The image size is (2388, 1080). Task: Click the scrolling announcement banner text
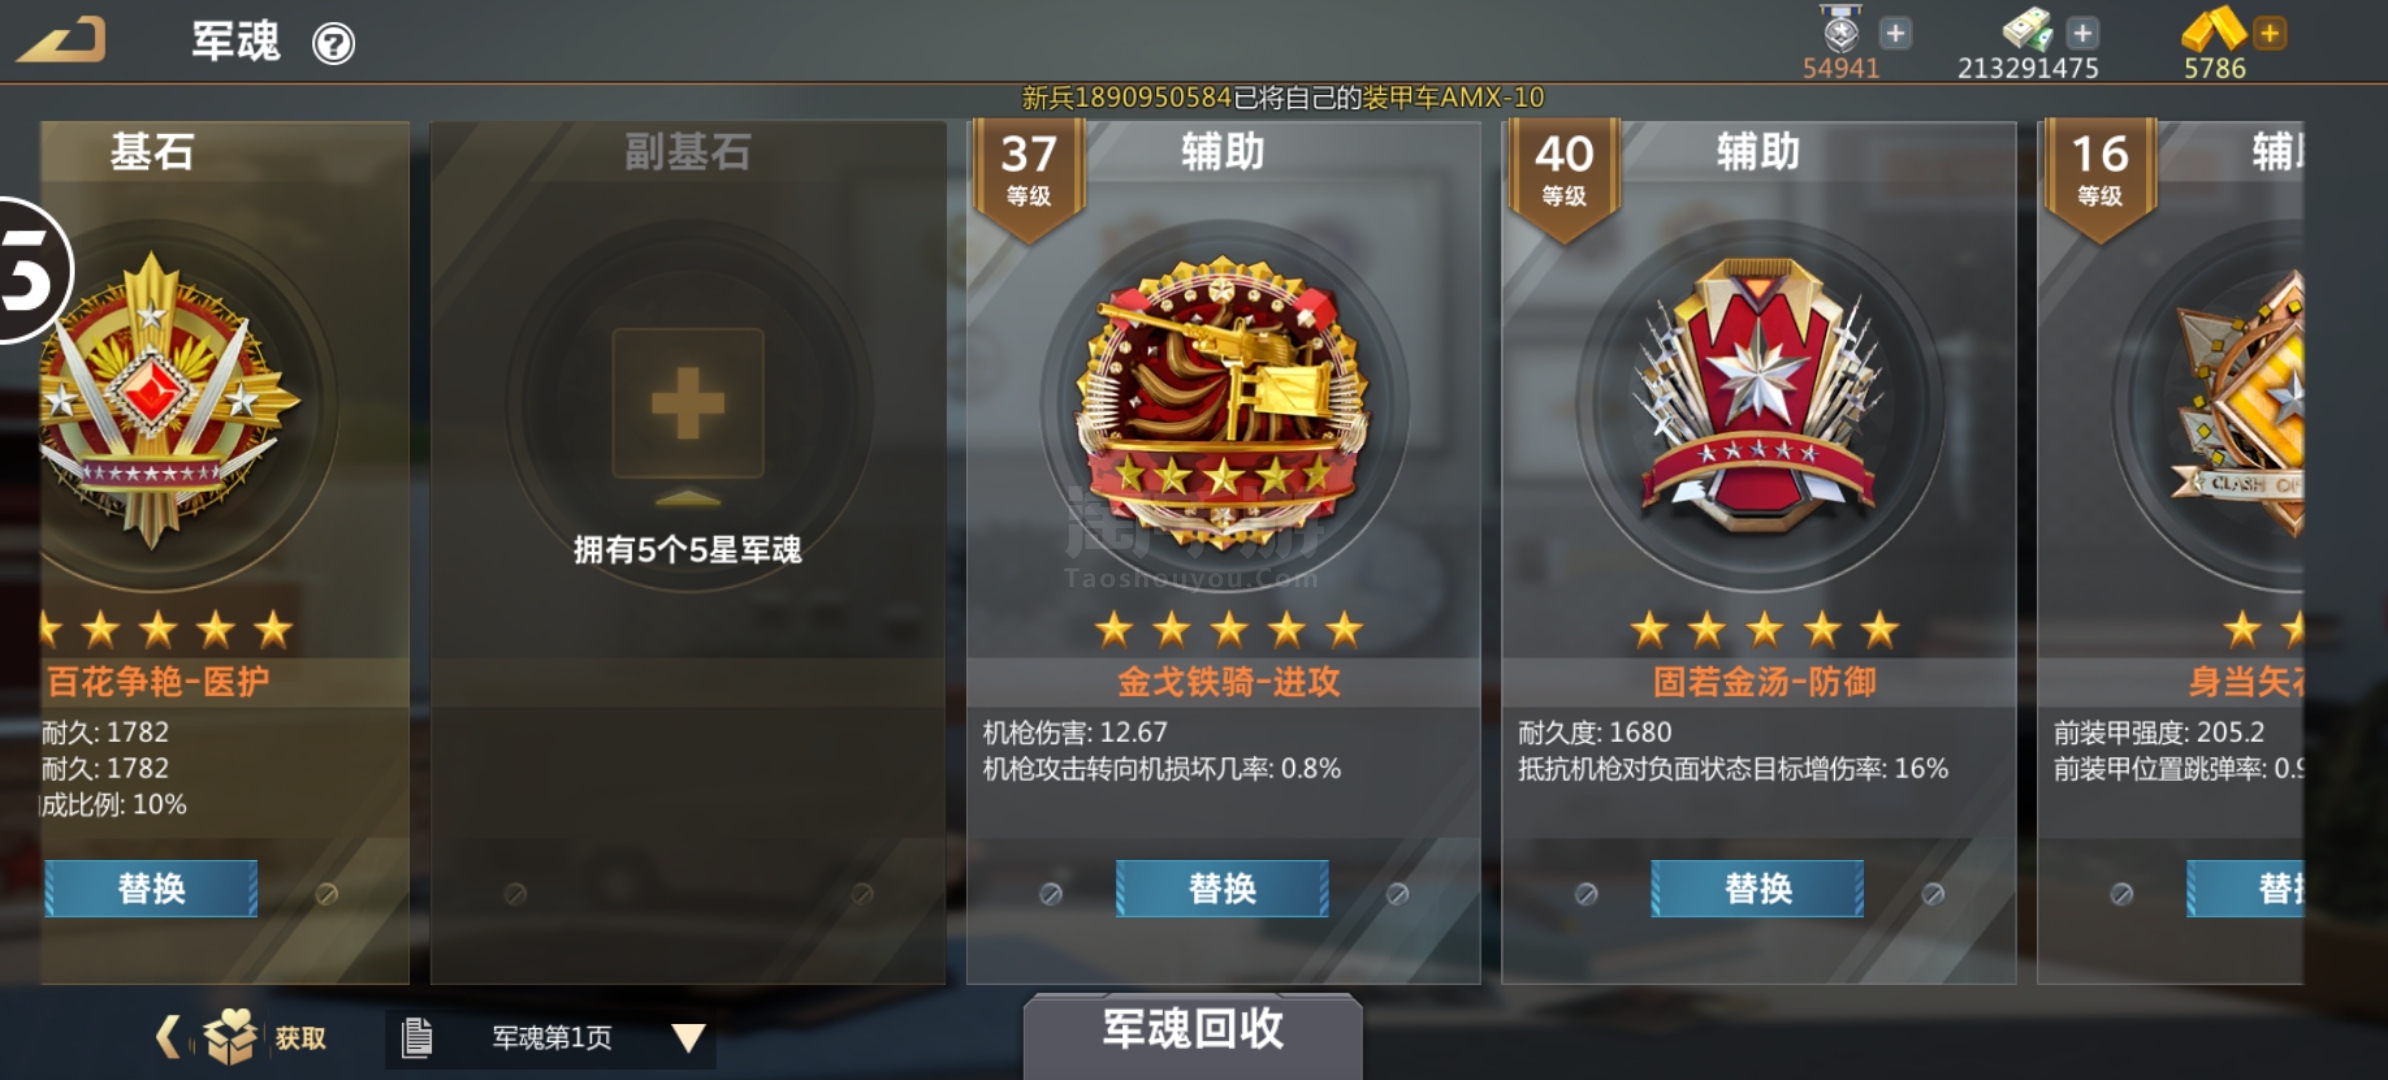click(x=1283, y=98)
